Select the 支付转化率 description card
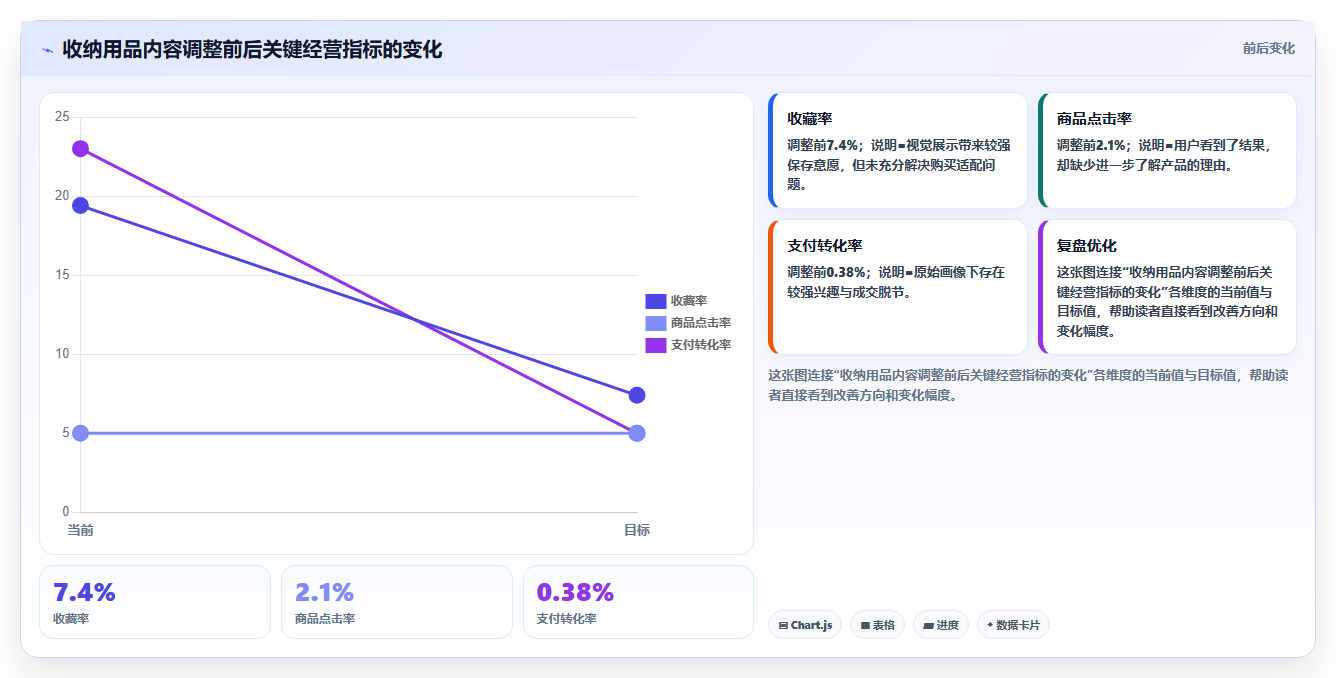The height and width of the screenshot is (678, 1336). point(898,287)
